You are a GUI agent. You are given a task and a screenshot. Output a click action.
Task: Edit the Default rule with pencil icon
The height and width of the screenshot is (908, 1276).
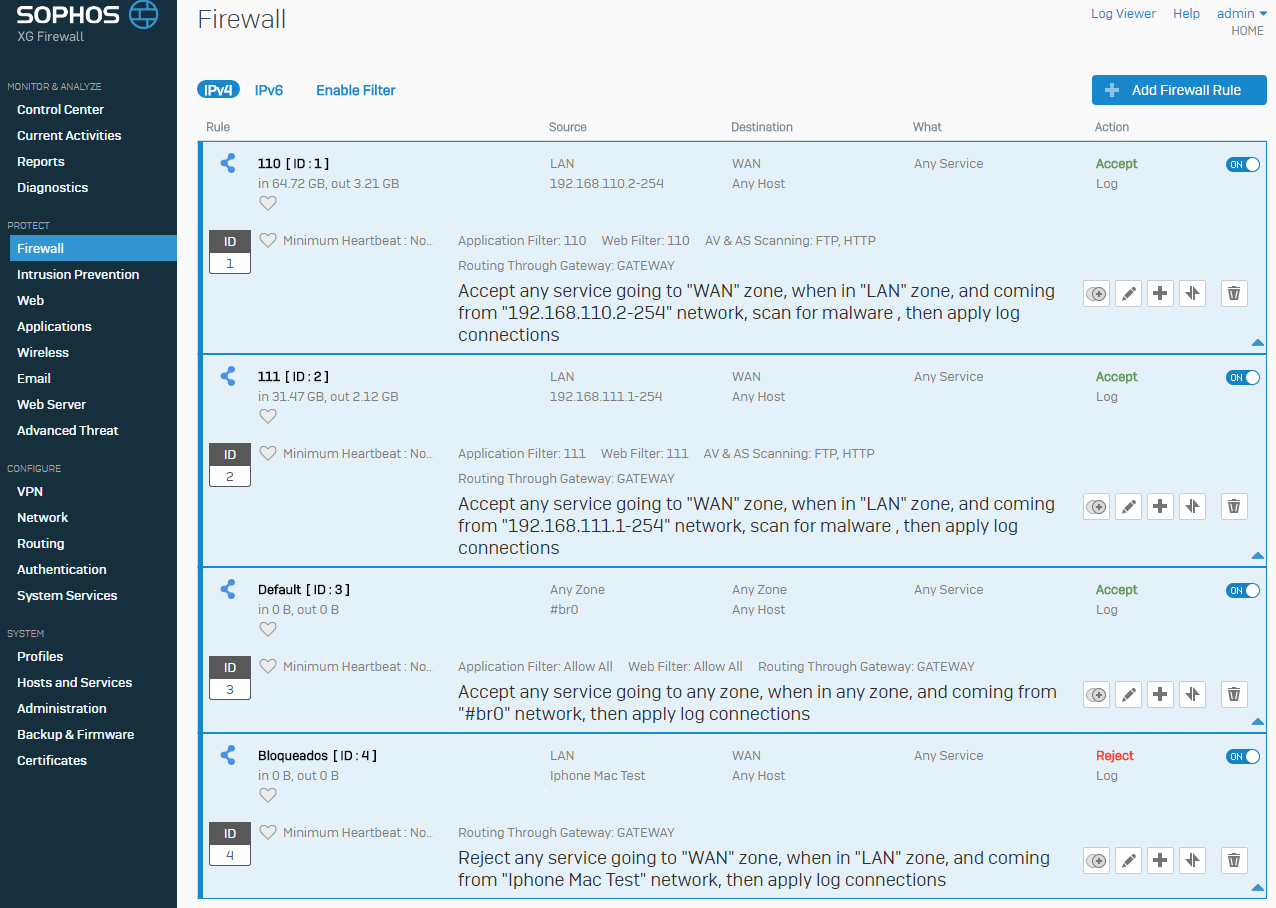pyautogui.click(x=1128, y=694)
